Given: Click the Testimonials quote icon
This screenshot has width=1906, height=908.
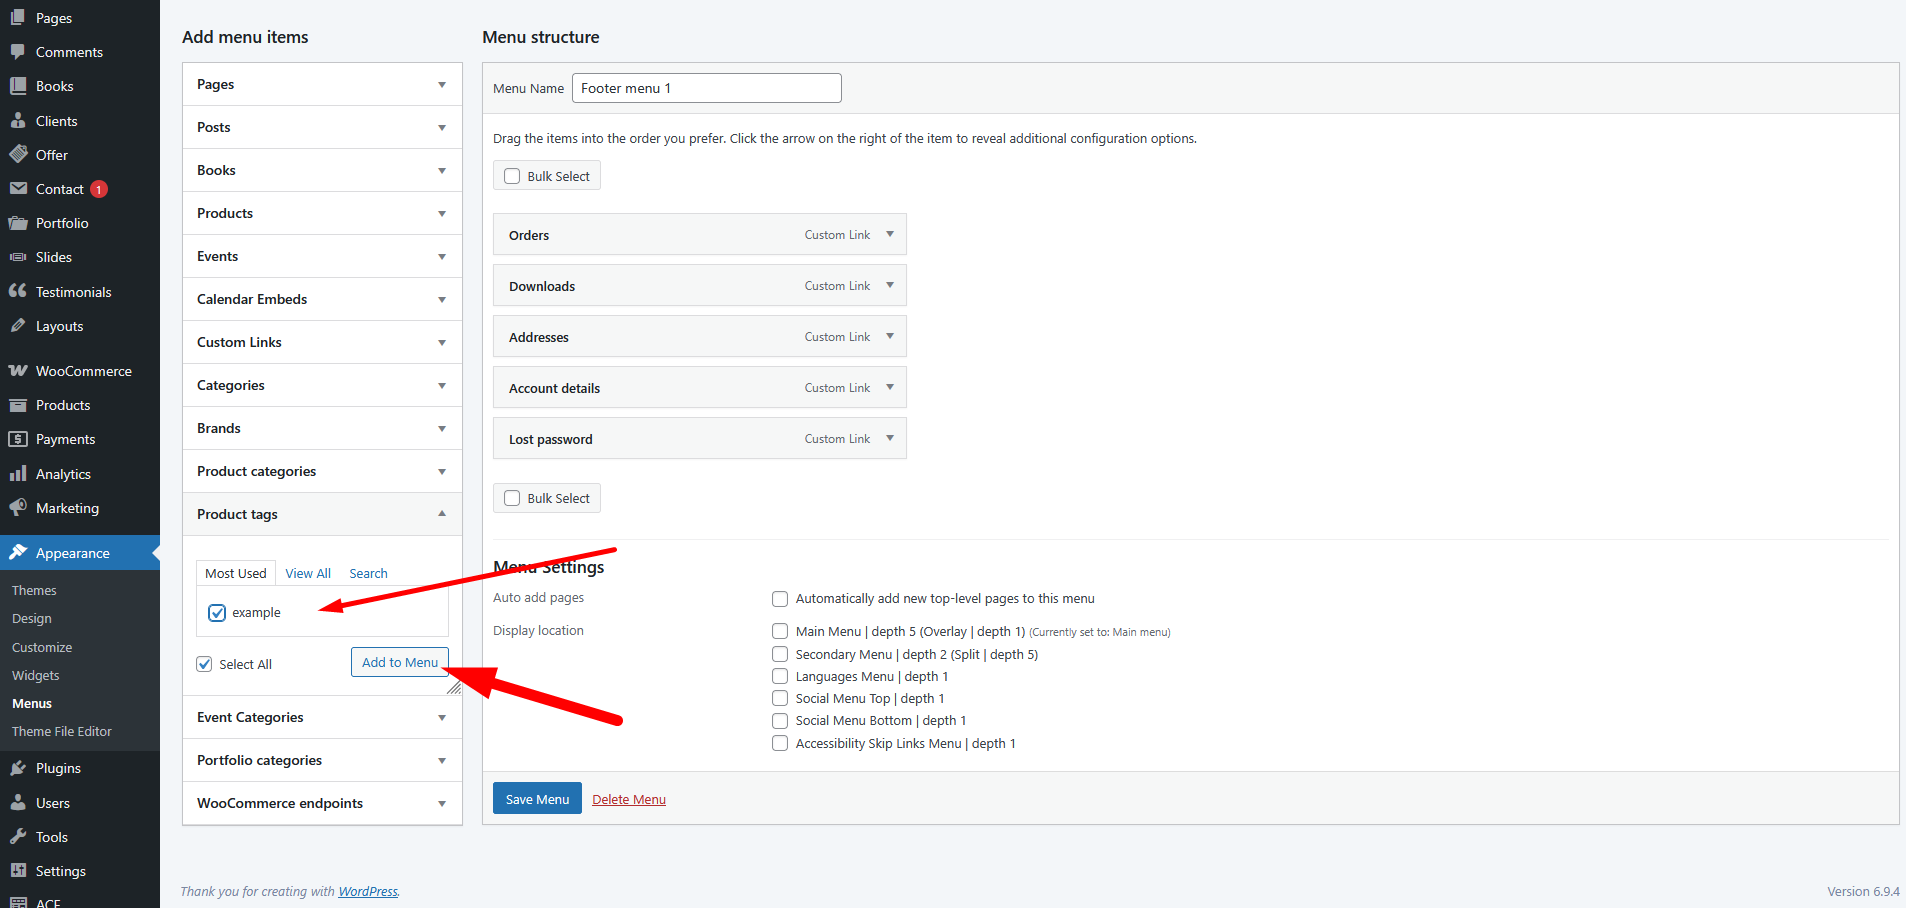Looking at the screenshot, I should click(18, 291).
